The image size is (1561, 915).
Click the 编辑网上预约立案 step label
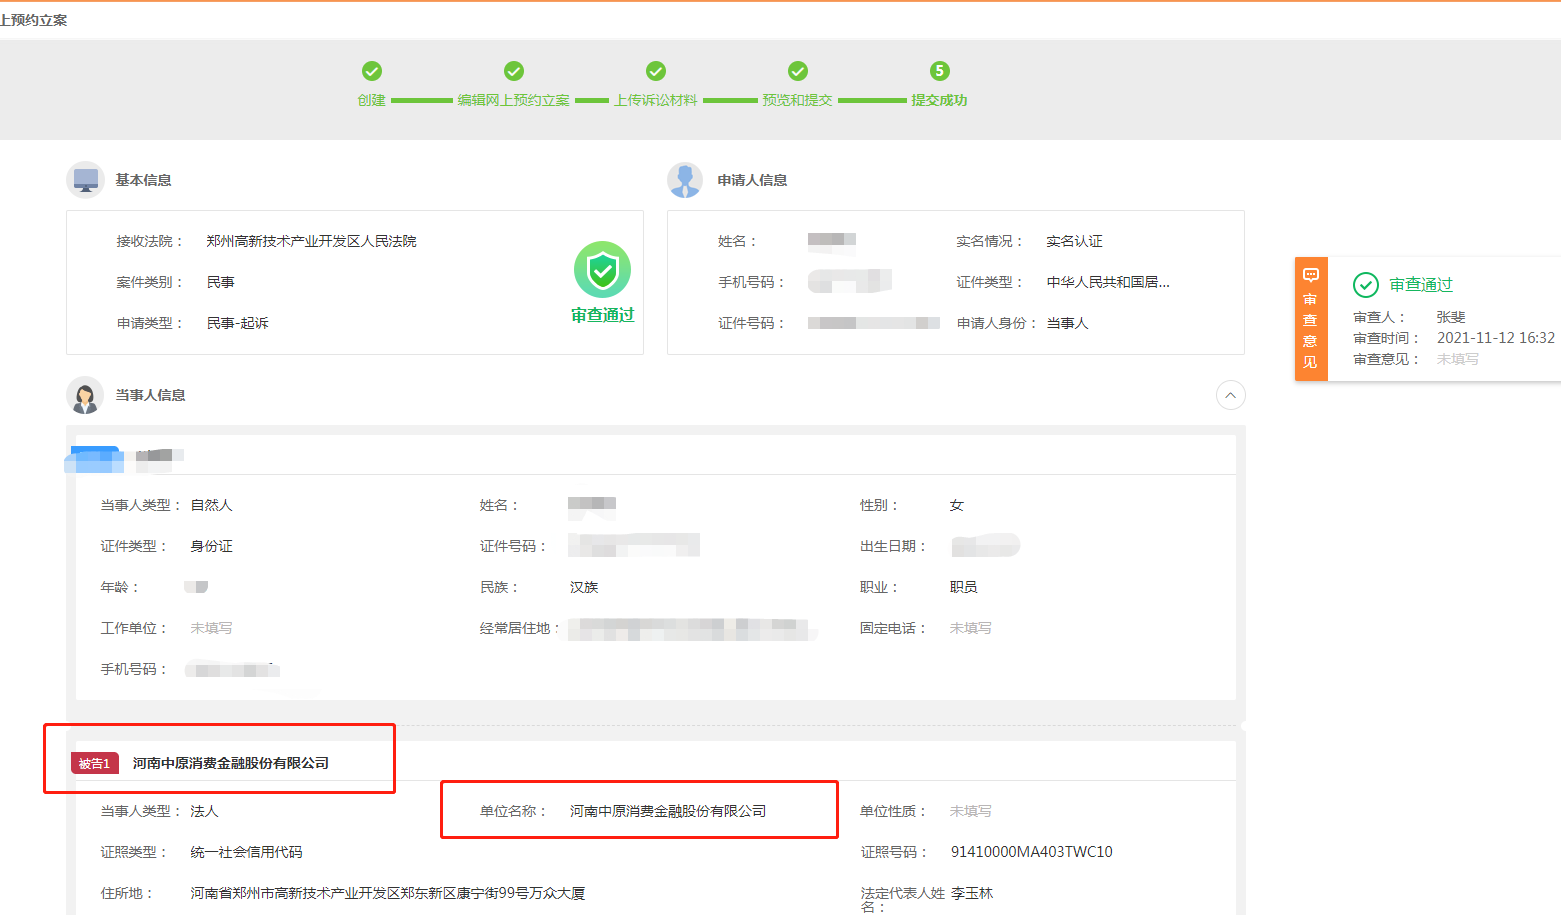tap(514, 100)
